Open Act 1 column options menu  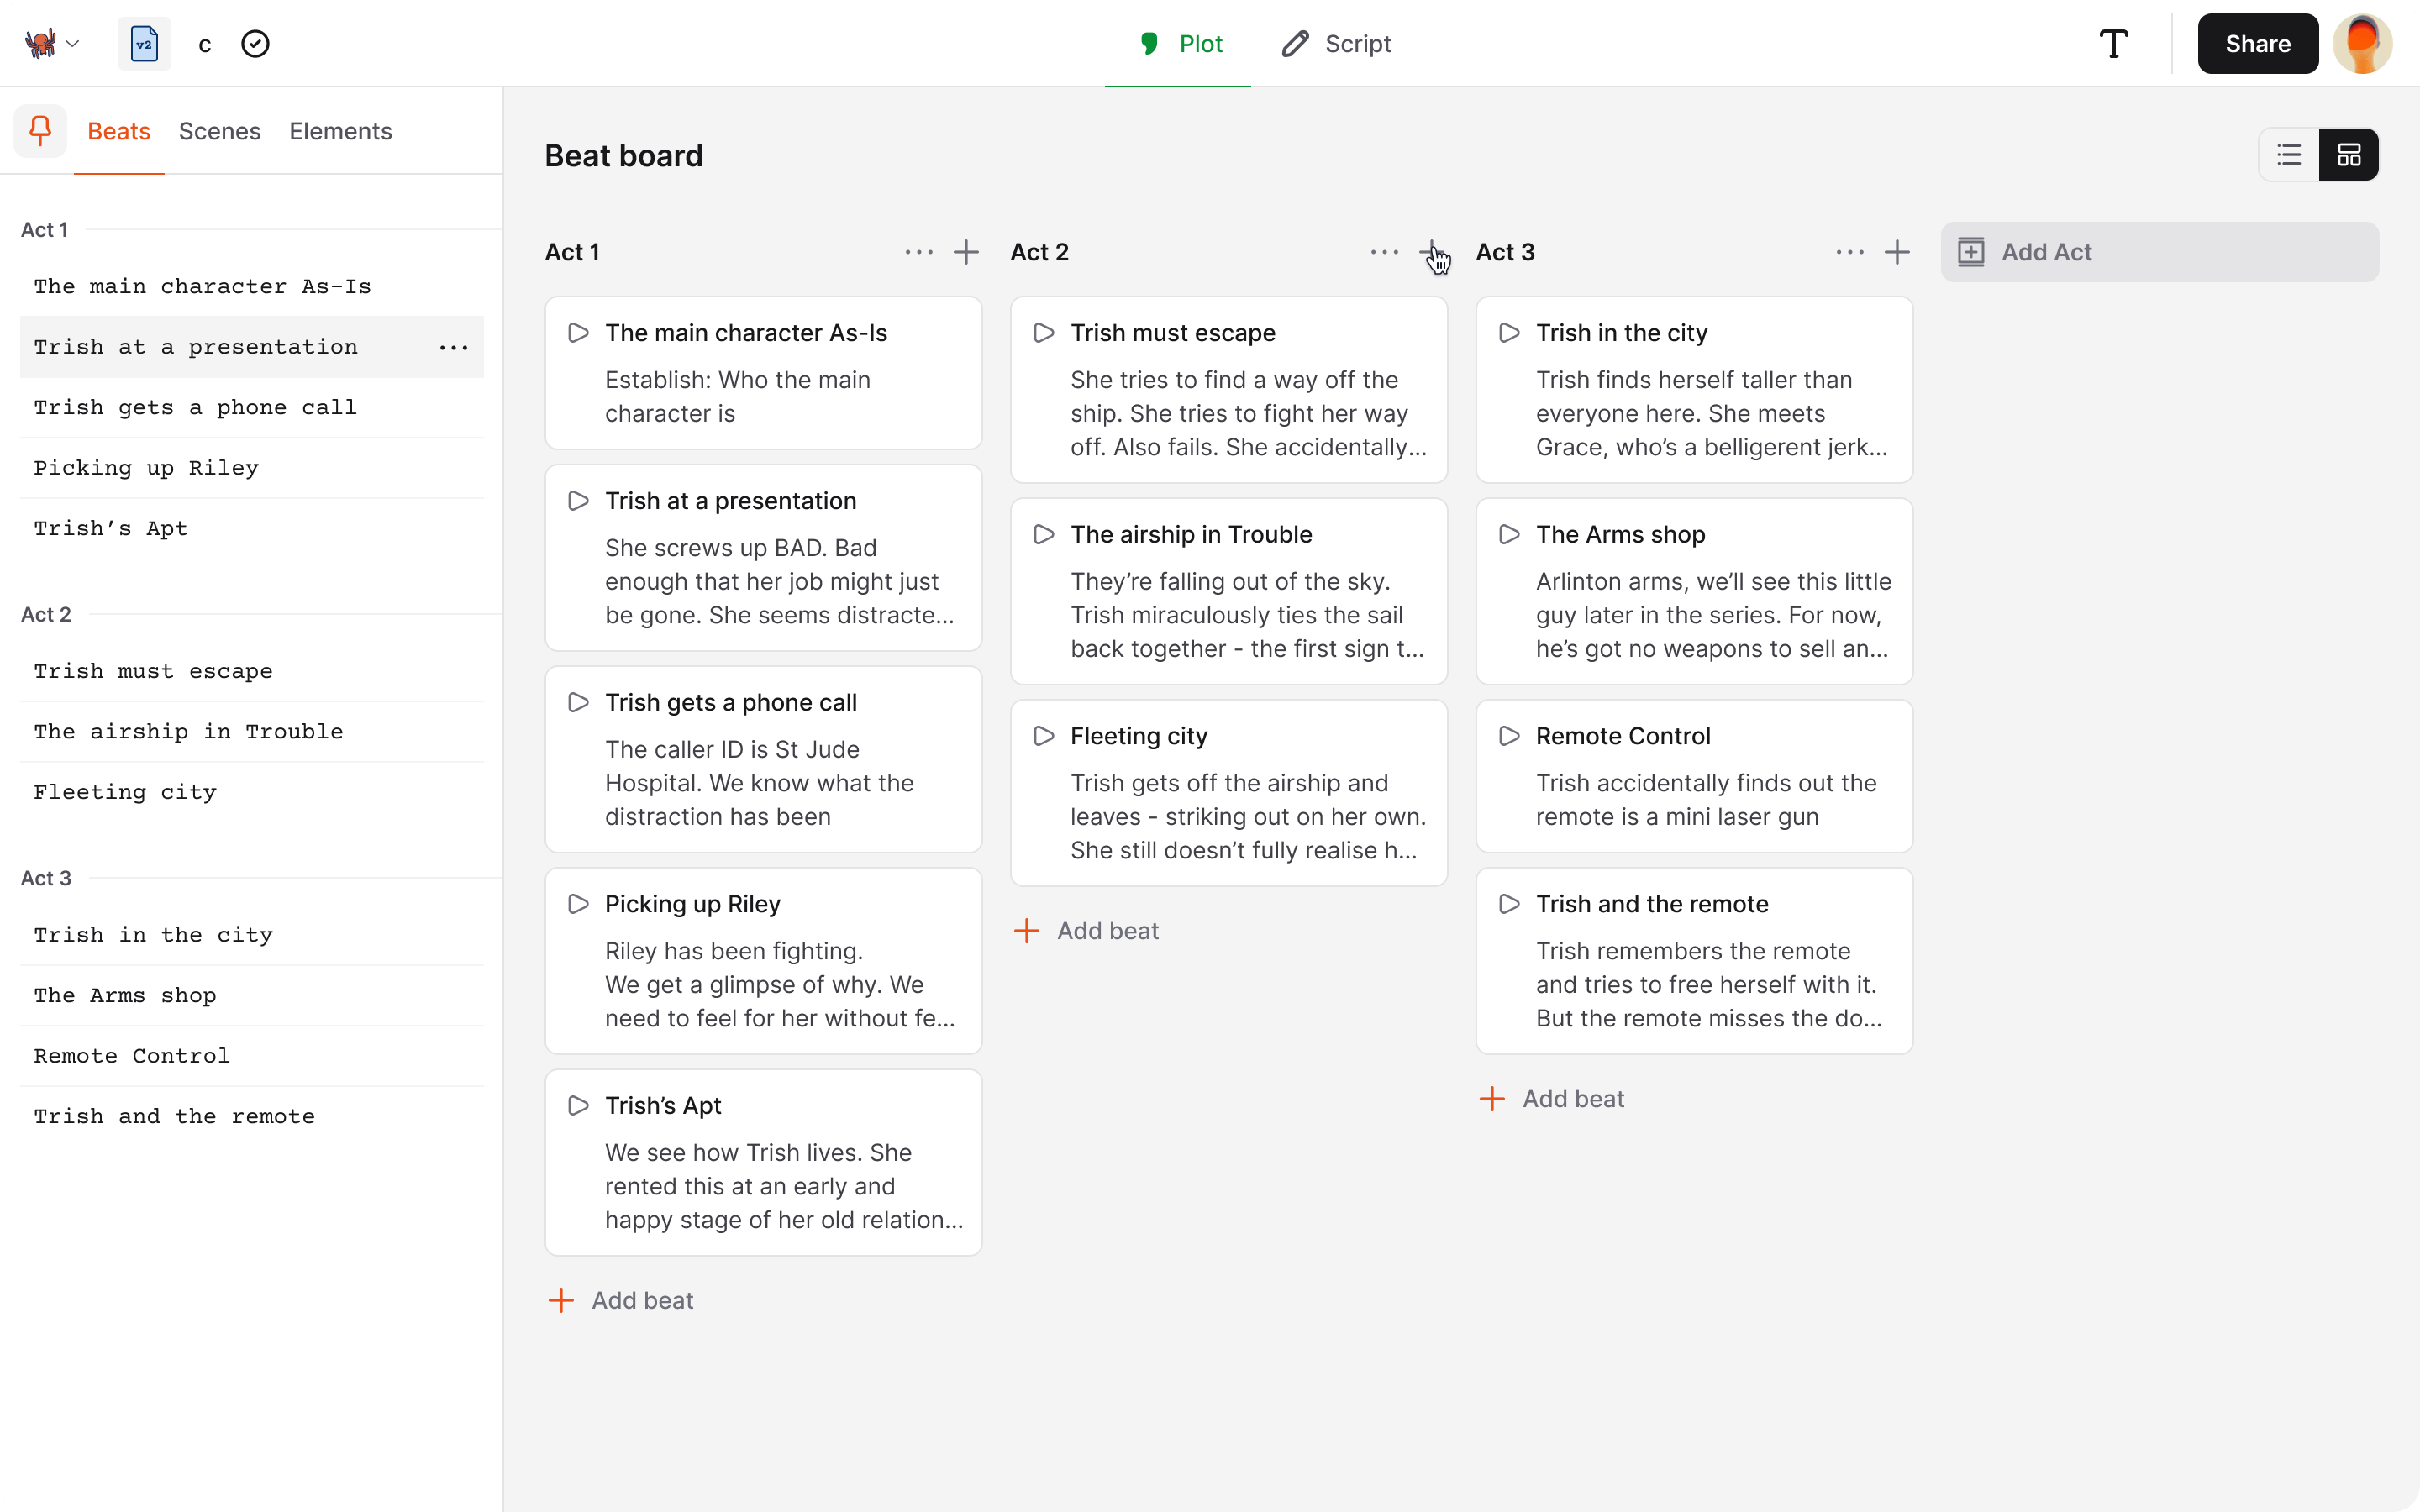pyautogui.click(x=918, y=252)
